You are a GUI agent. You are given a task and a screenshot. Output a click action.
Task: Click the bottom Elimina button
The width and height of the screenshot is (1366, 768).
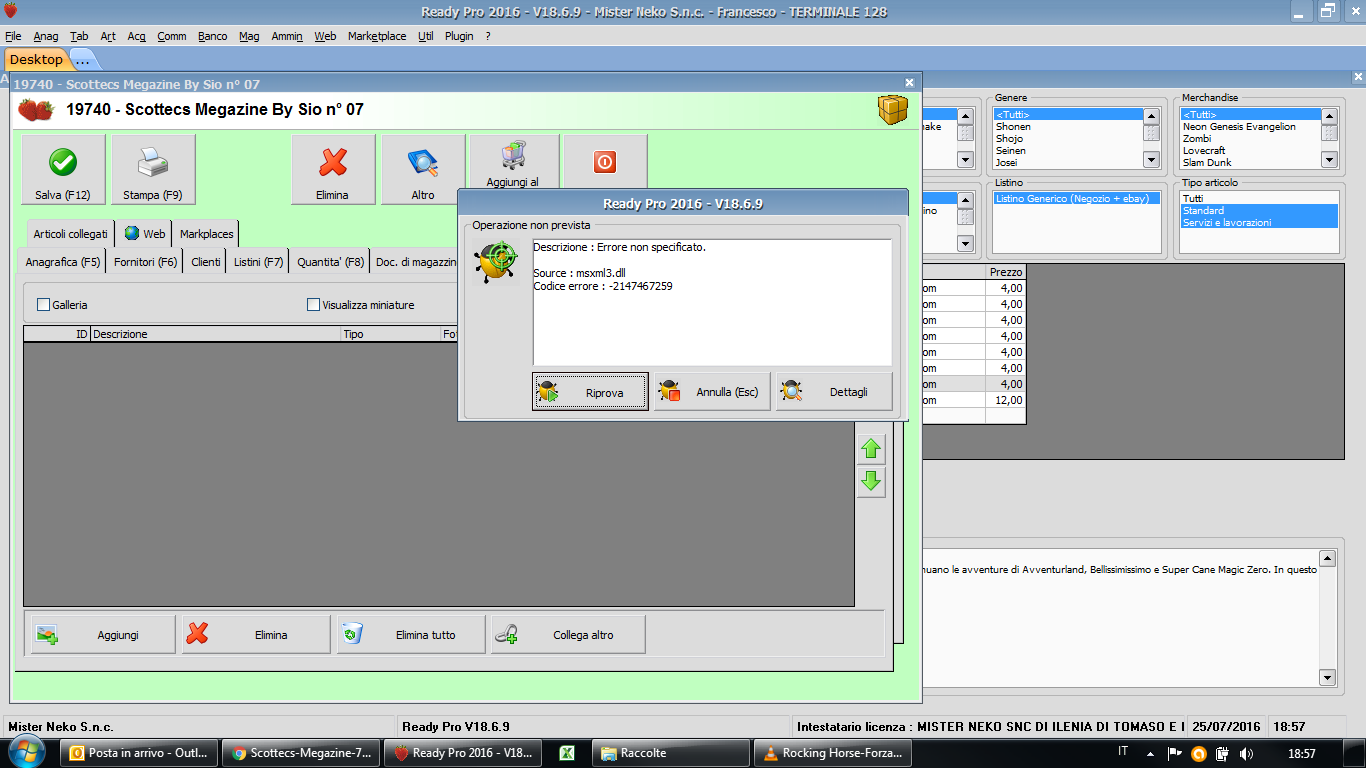[256, 634]
